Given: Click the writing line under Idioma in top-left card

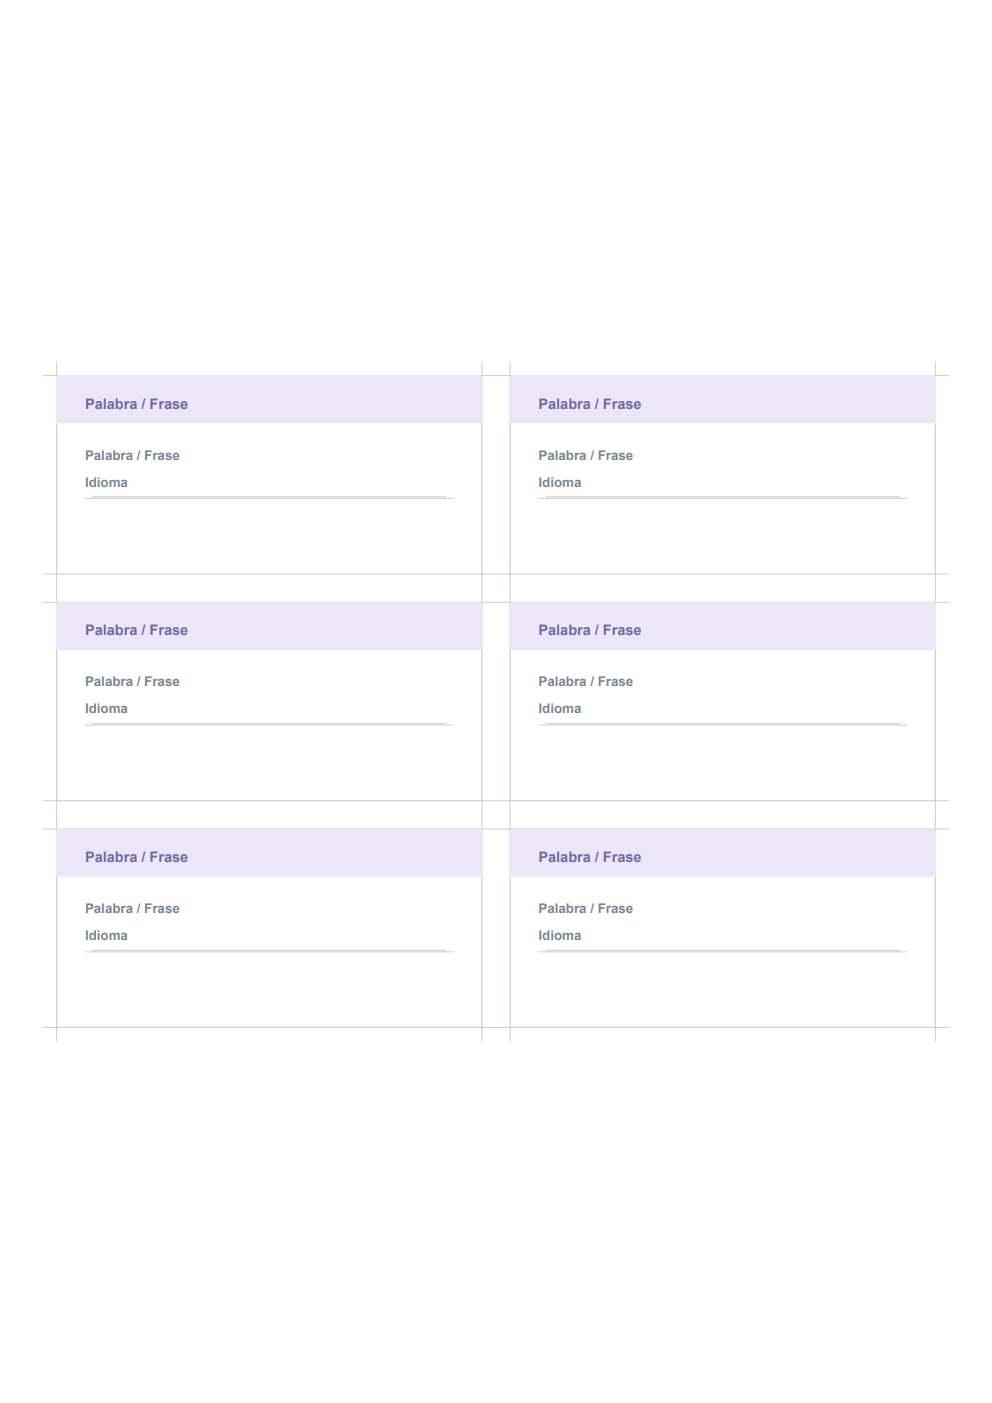Looking at the screenshot, I should coord(269,497).
